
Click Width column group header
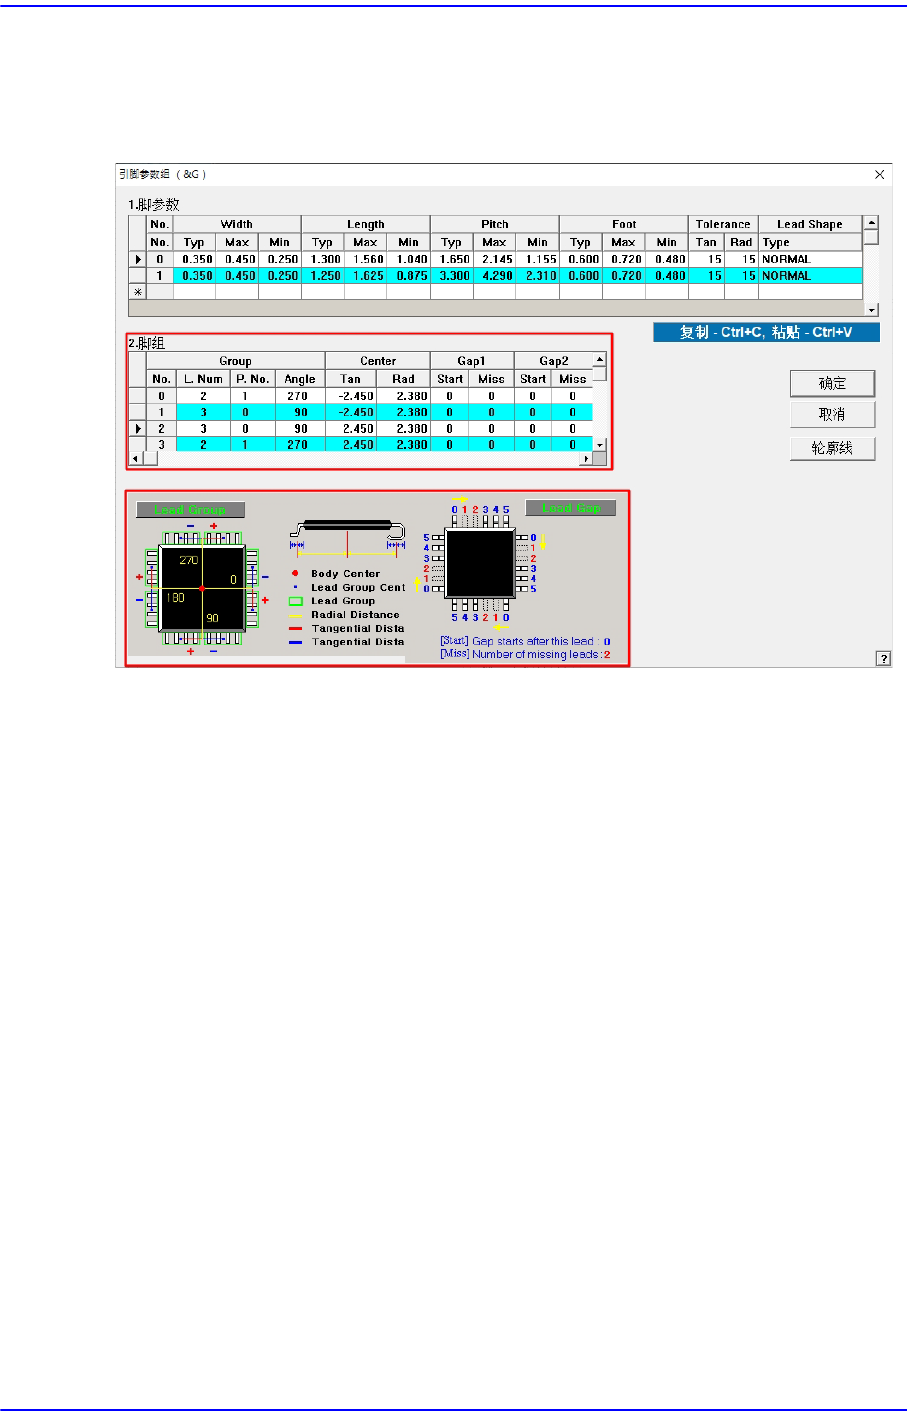coord(237,224)
